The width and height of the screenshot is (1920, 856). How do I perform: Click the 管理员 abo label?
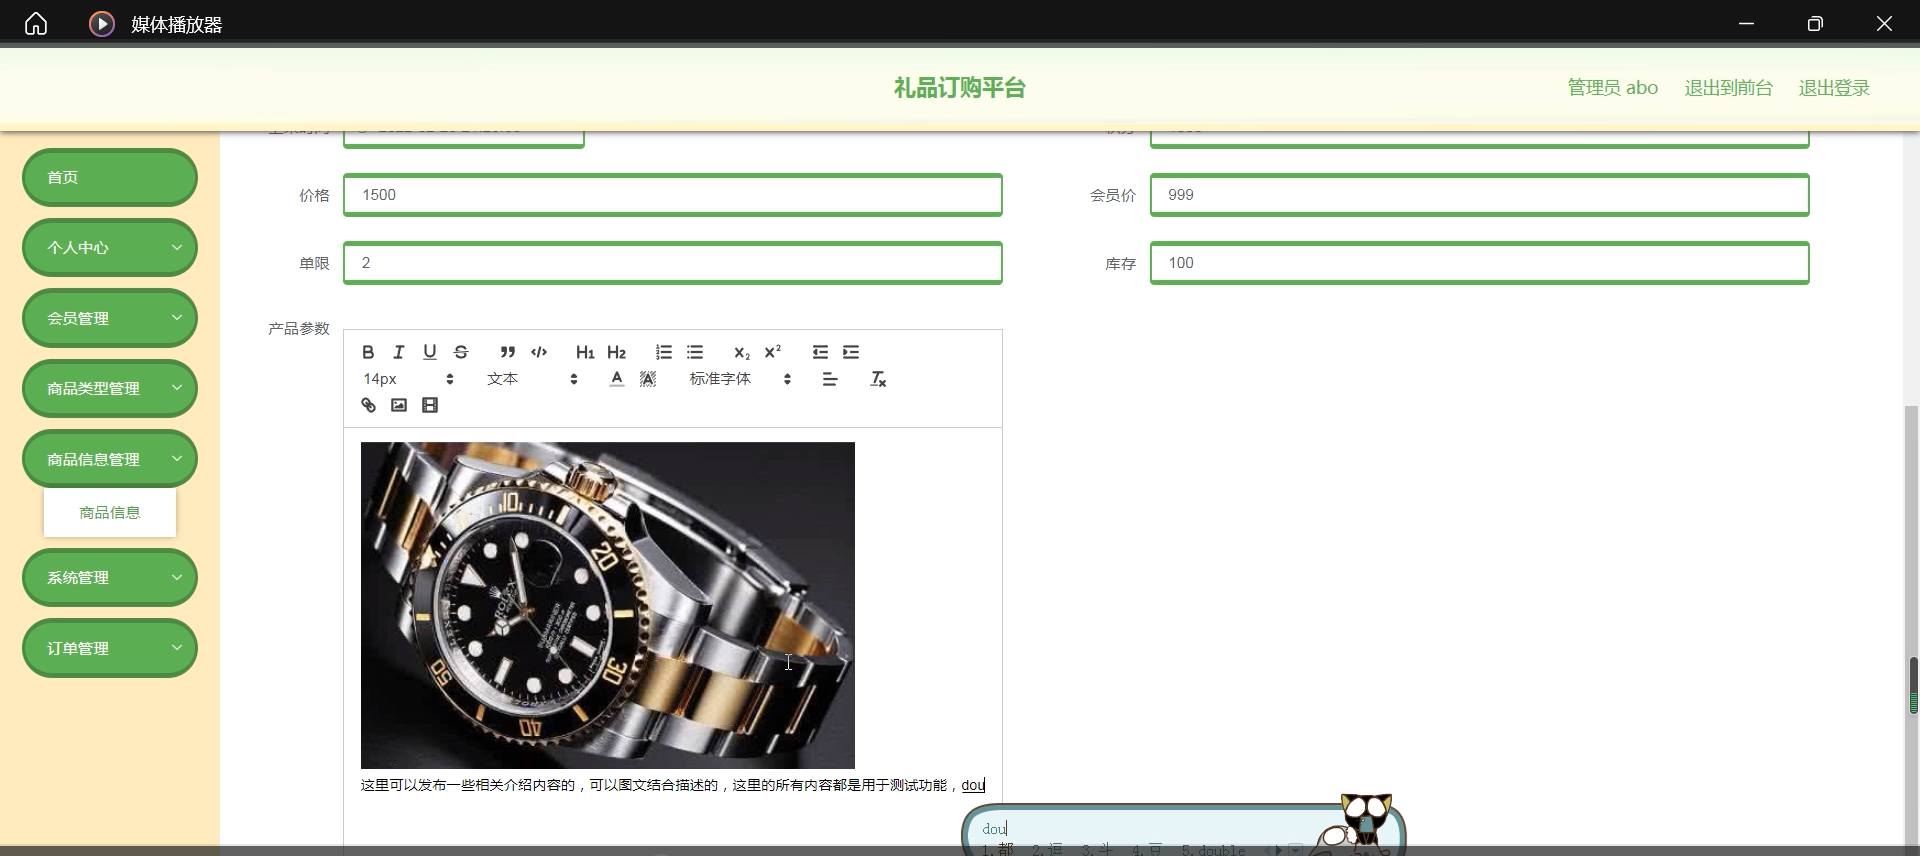click(1612, 88)
